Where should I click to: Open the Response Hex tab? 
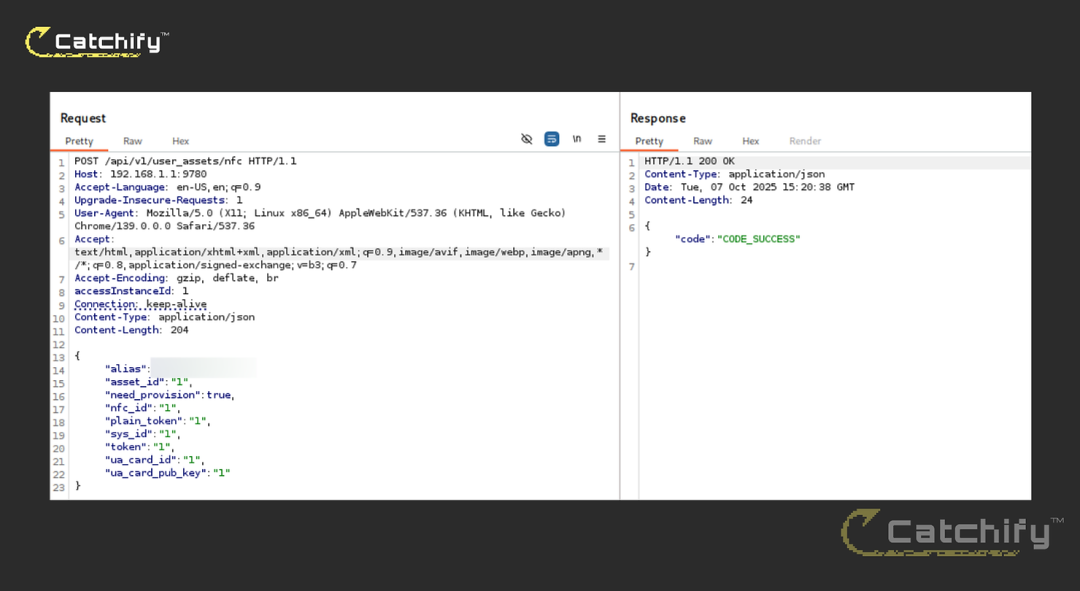pyautogui.click(x=751, y=141)
